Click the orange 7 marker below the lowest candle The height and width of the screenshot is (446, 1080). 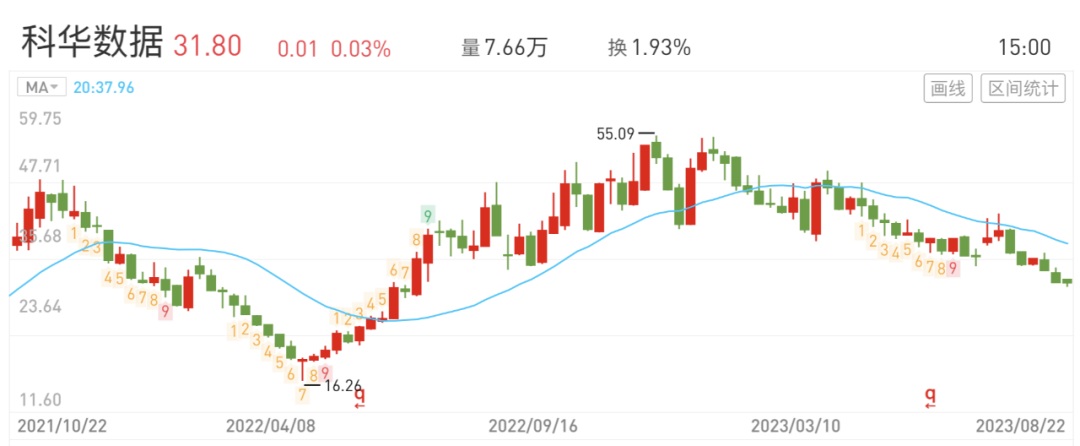302,394
